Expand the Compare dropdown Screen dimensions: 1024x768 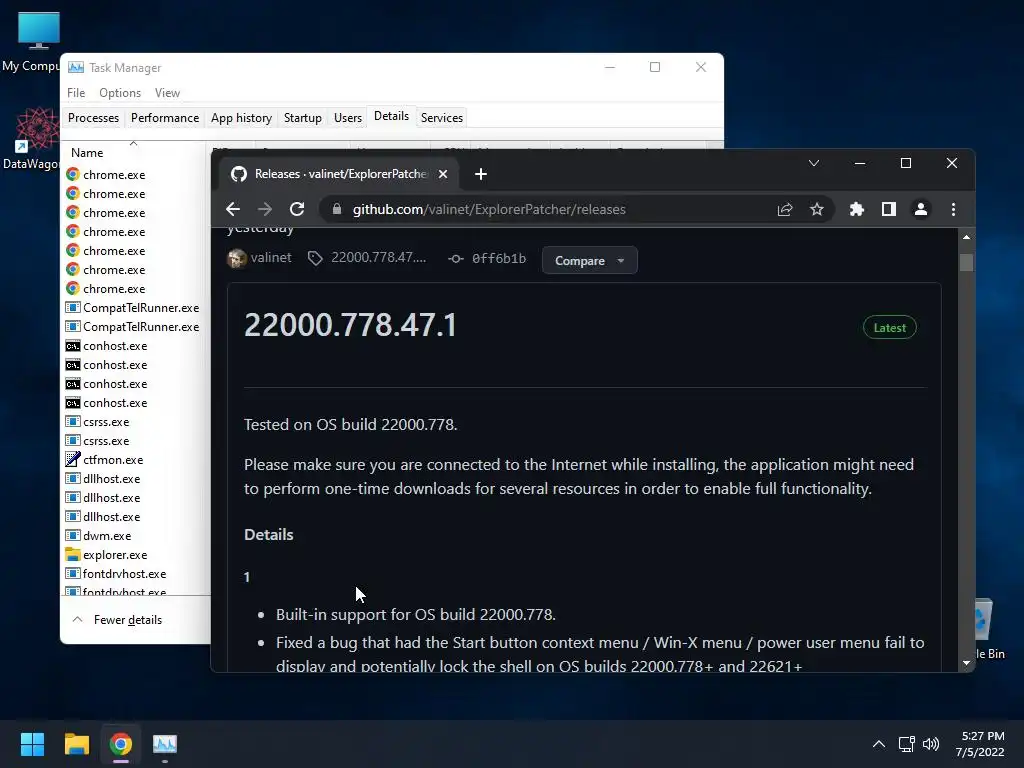[589, 261]
